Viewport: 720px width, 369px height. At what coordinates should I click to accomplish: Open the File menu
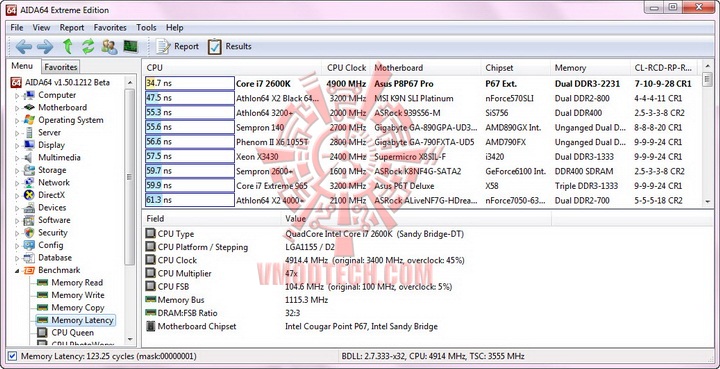[x=17, y=28]
